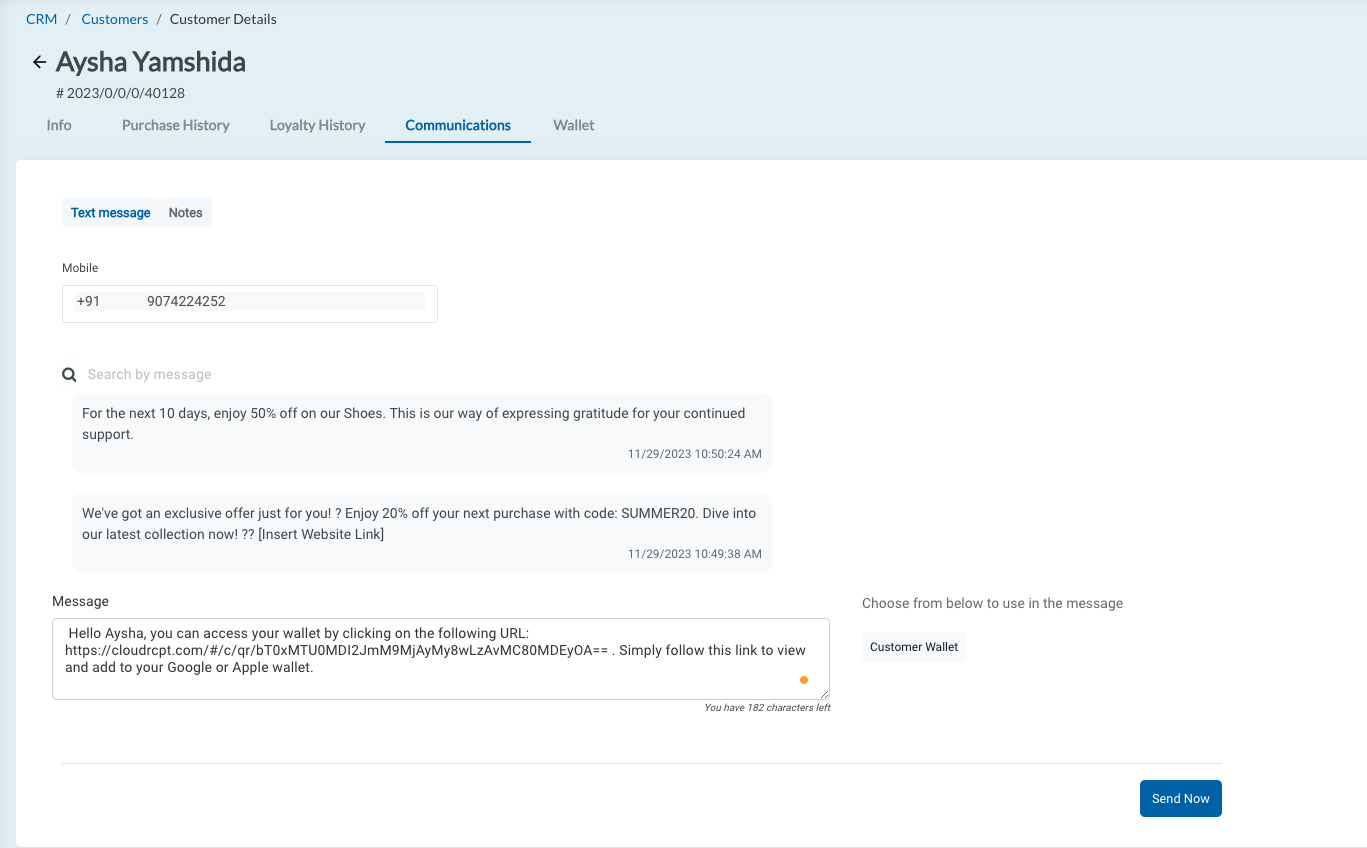
Task: Click the 11/29/2023 10:49:38 AM timestamp
Action: click(695, 554)
